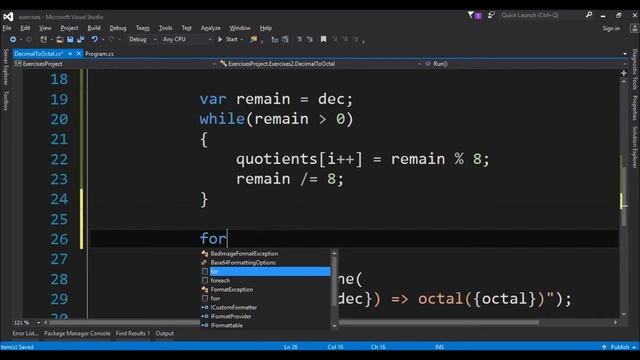
Task: Click the Find in Files toolbar icon
Action: point(254,40)
